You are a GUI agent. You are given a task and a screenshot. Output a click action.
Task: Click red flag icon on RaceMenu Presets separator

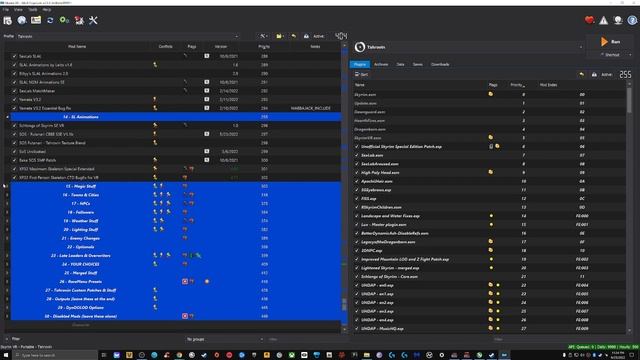[x=185, y=281]
